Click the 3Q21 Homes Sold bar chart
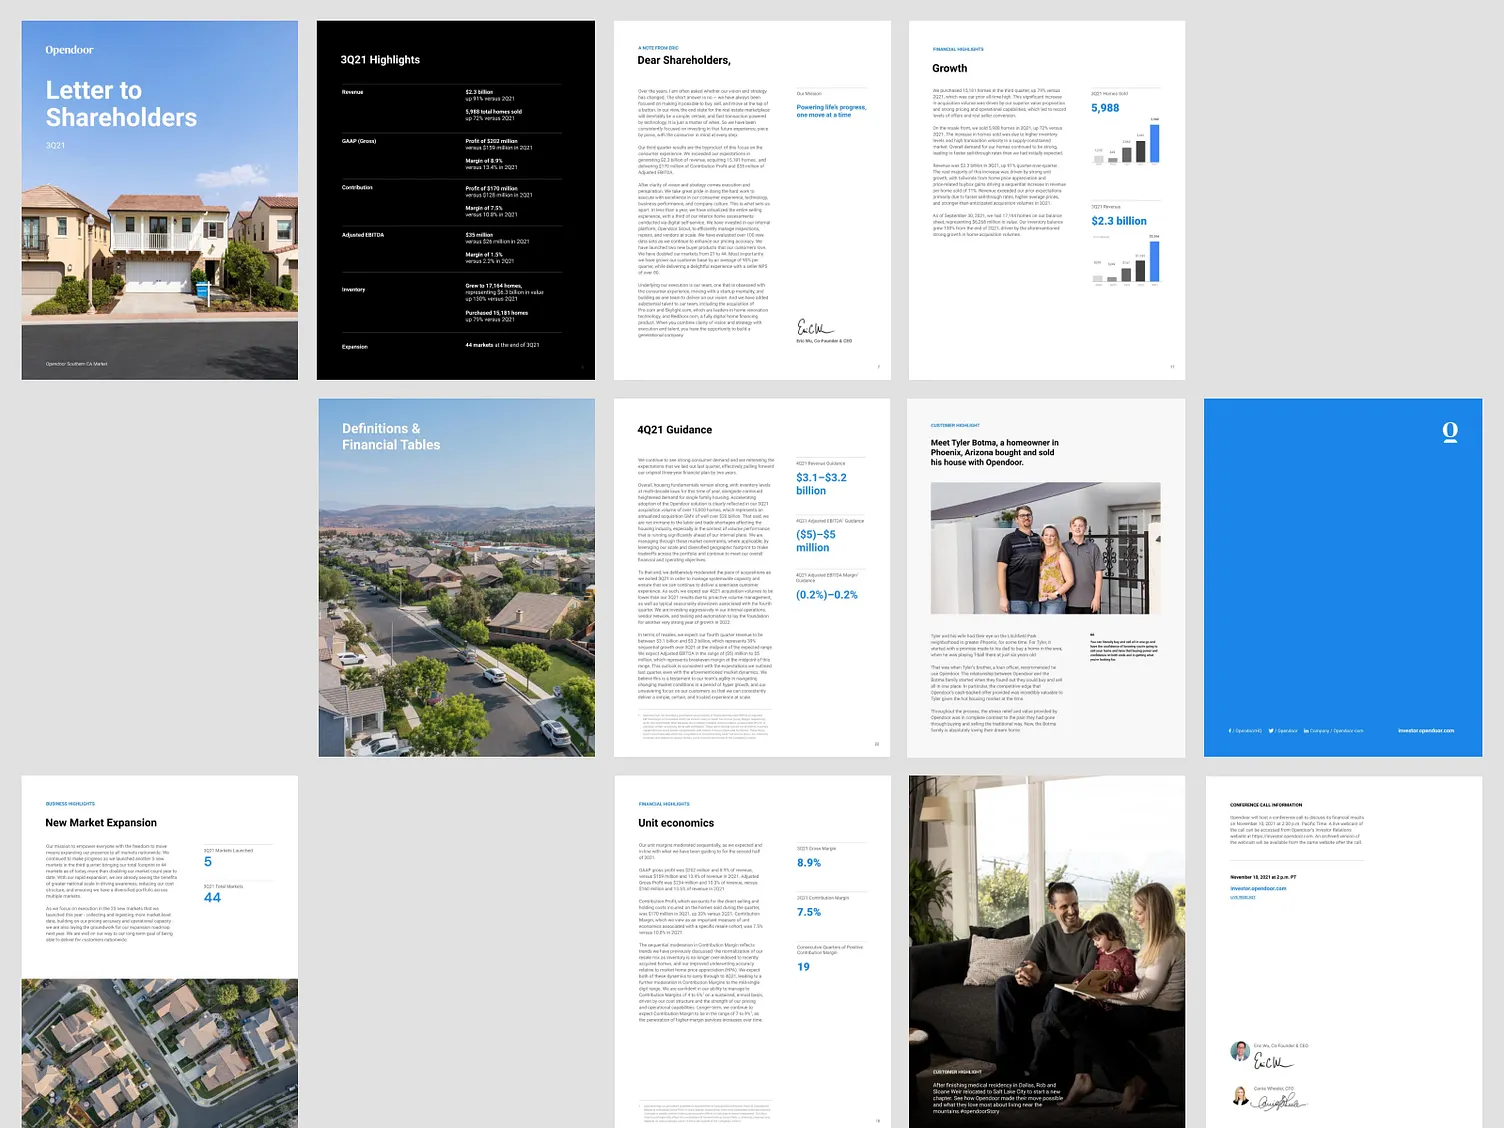This screenshot has height=1128, width=1504. click(x=1128, y=145)
